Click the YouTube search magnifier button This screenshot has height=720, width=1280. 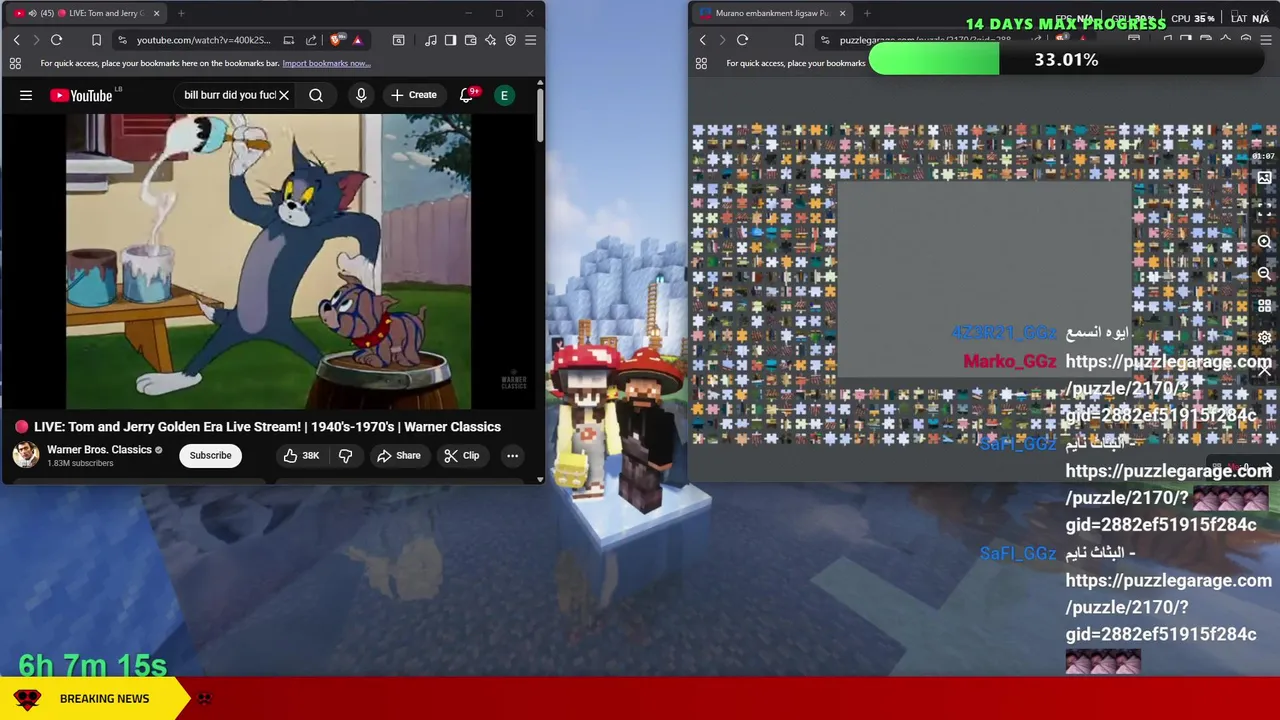tap(316, 95)
